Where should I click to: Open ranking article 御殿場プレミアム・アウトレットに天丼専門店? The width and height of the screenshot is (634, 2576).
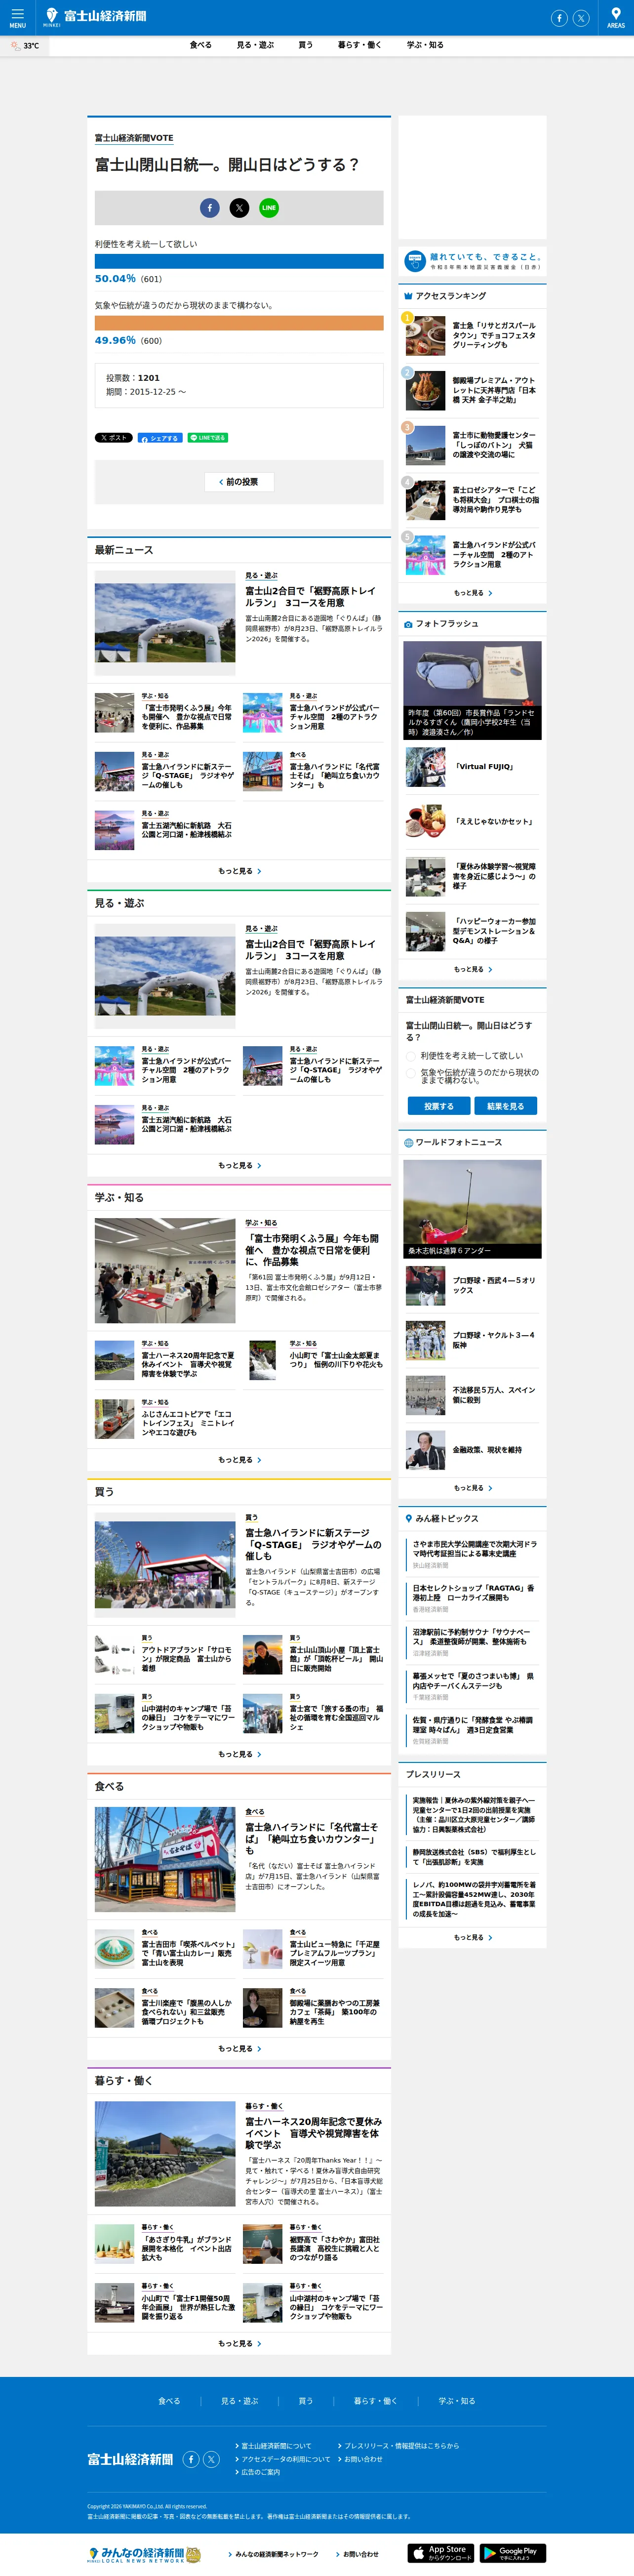click(472, 390)
